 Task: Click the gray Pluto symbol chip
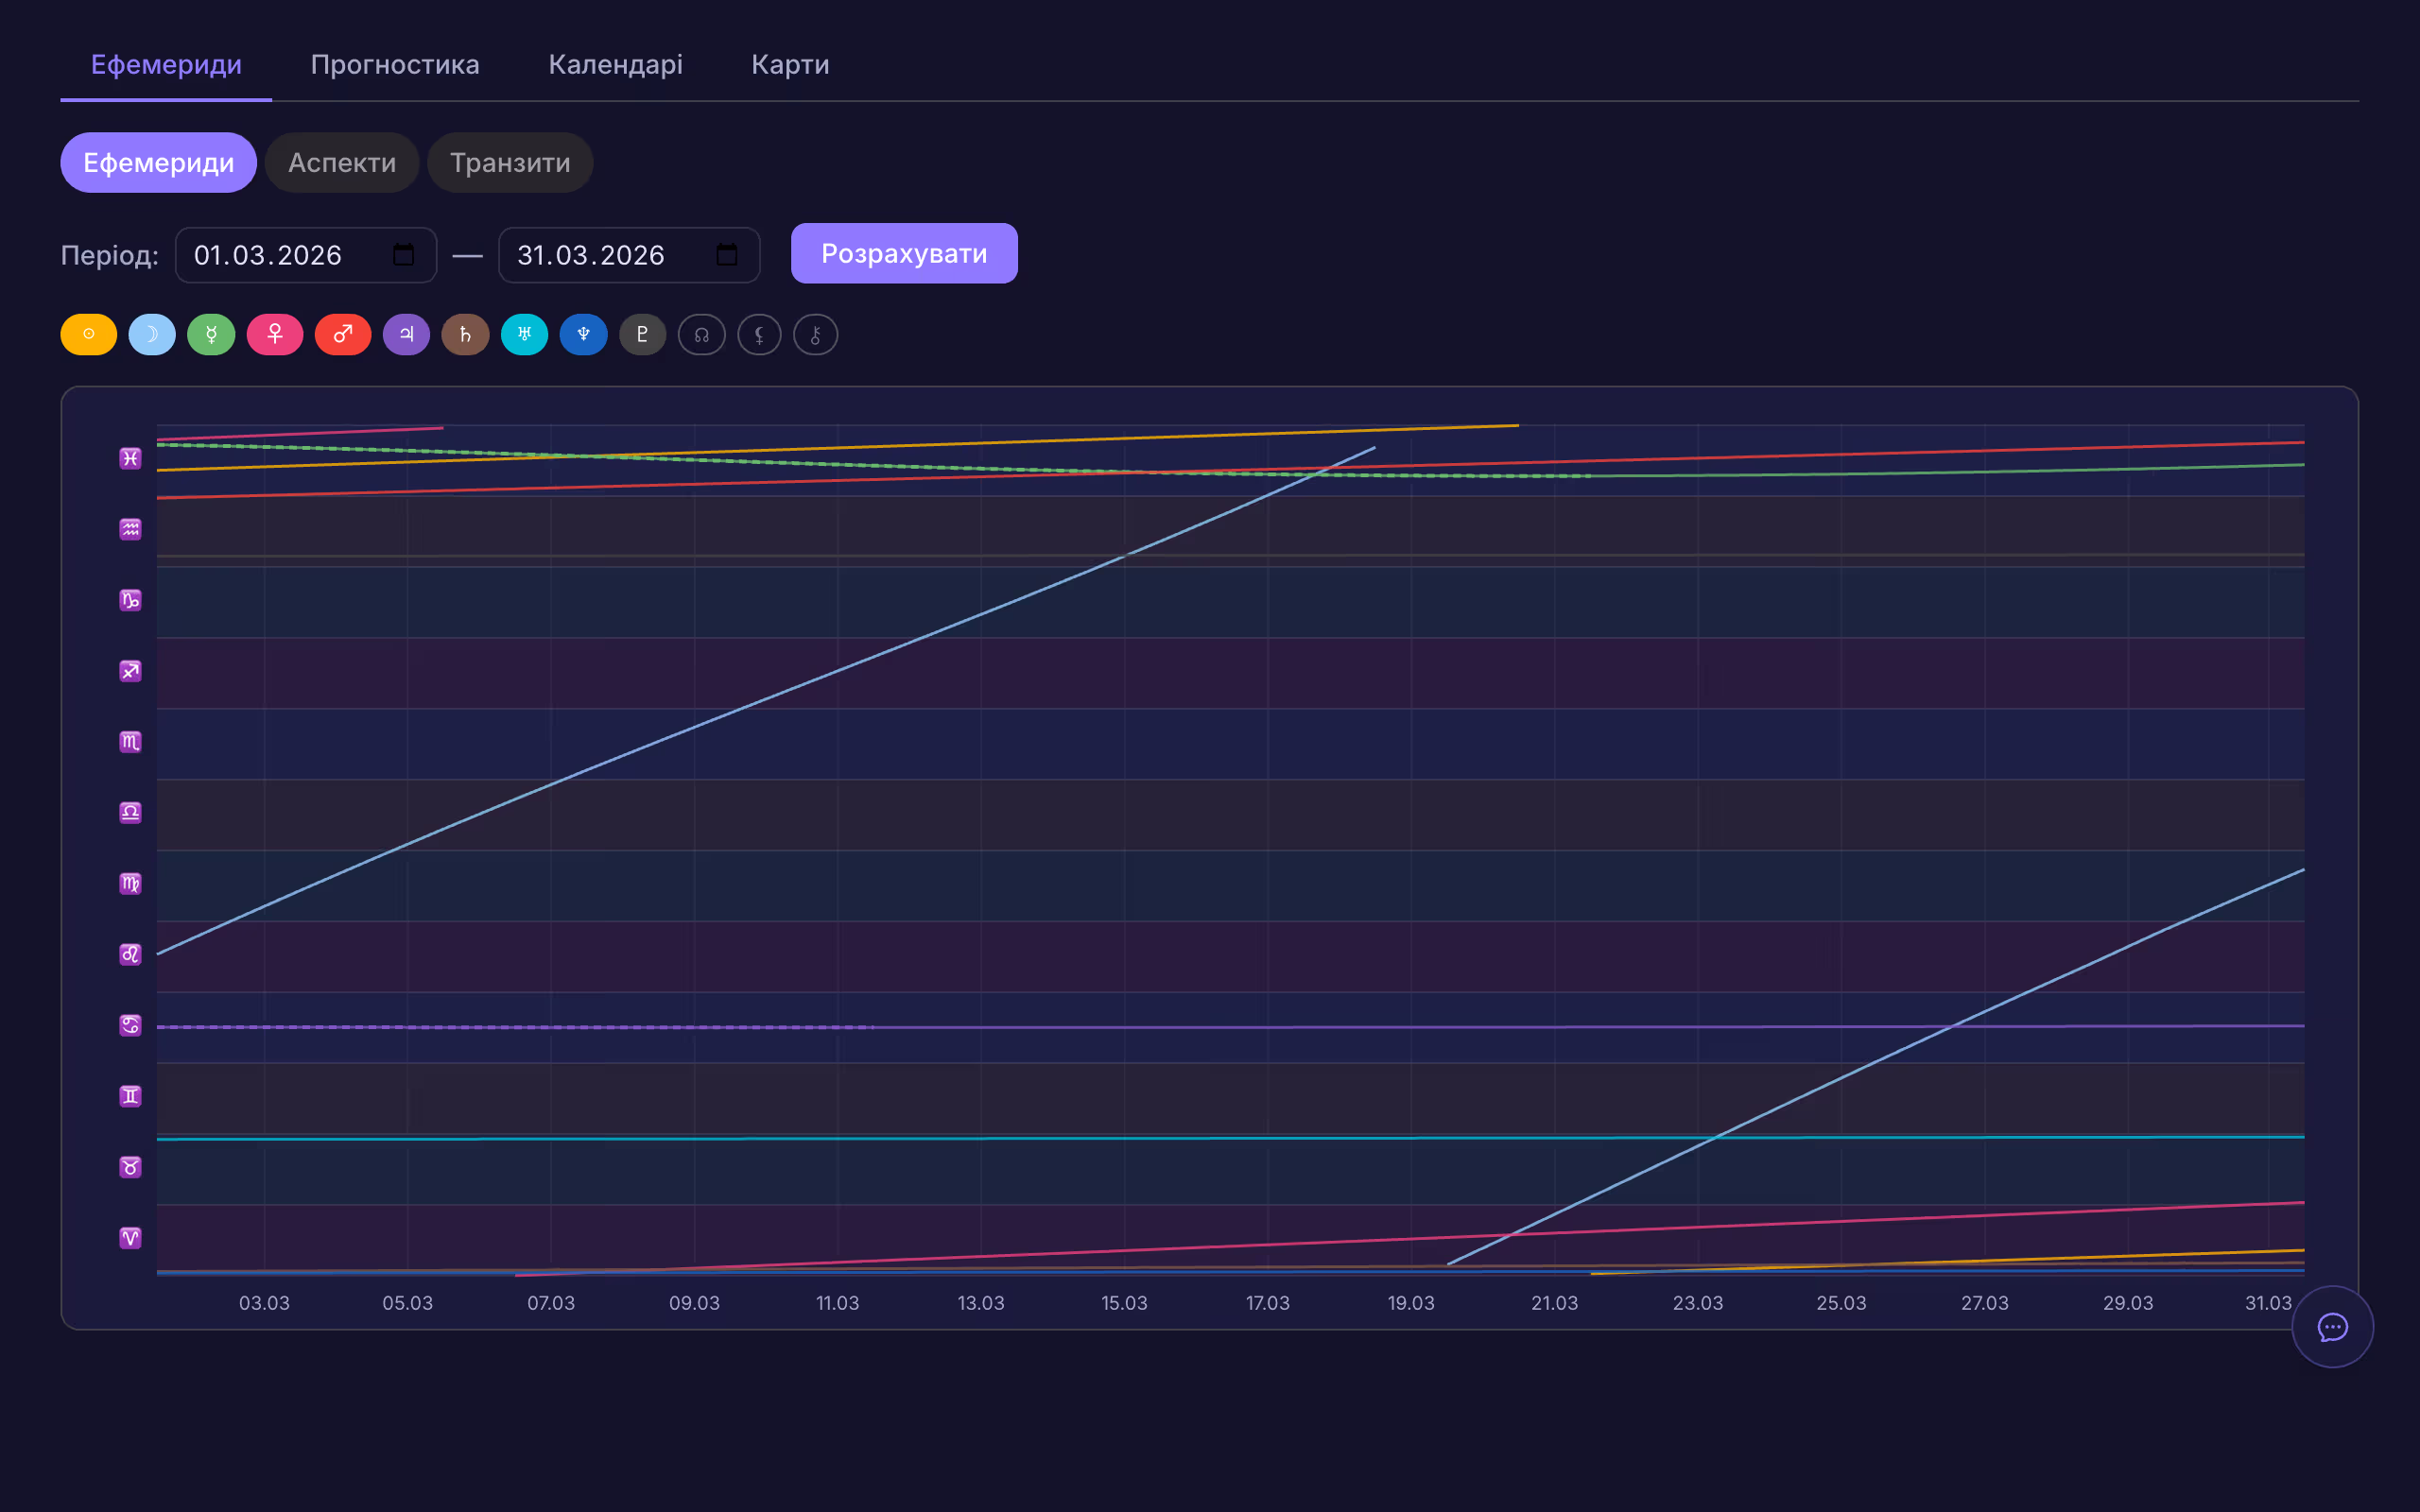[642, 334]
